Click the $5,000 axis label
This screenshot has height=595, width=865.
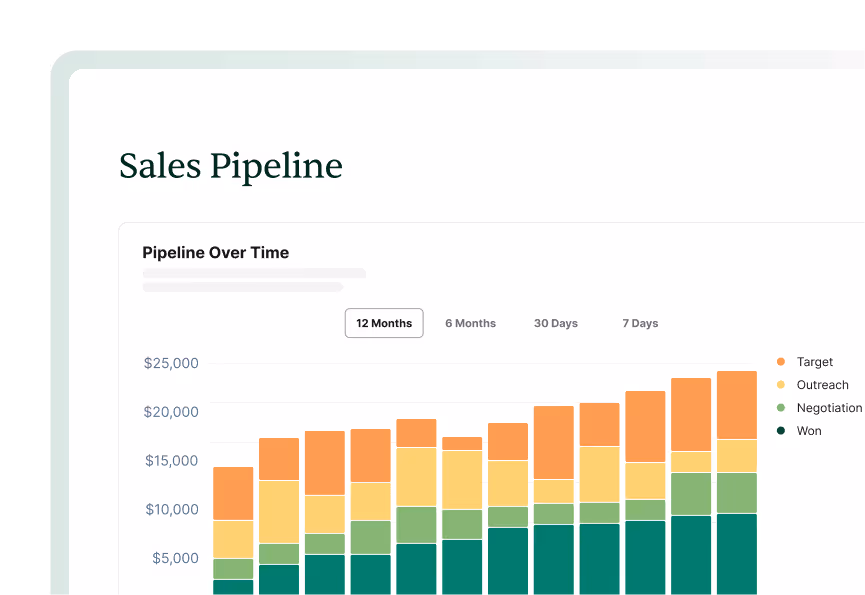click(x=175, y=558)
